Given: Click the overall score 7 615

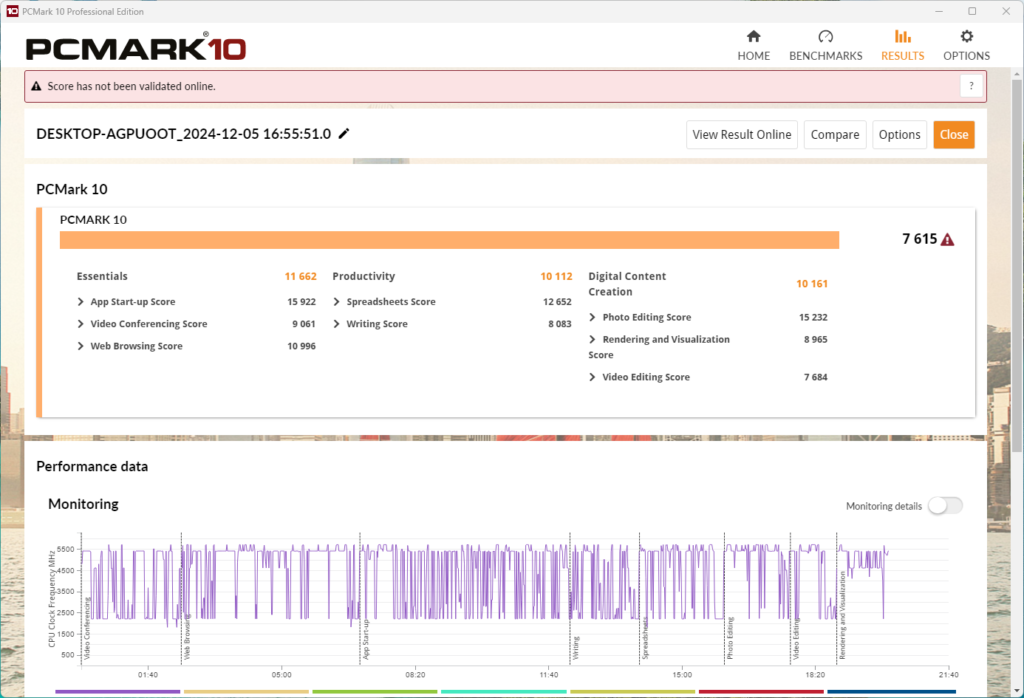Looking at the screenshot, I should click(920, 239).
